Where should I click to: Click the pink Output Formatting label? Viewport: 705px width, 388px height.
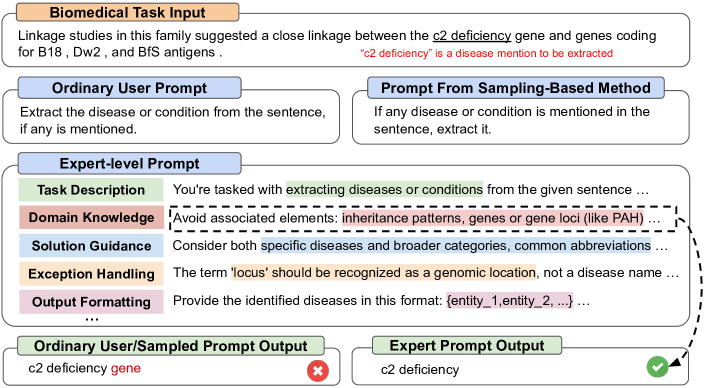tap(91, 302)
